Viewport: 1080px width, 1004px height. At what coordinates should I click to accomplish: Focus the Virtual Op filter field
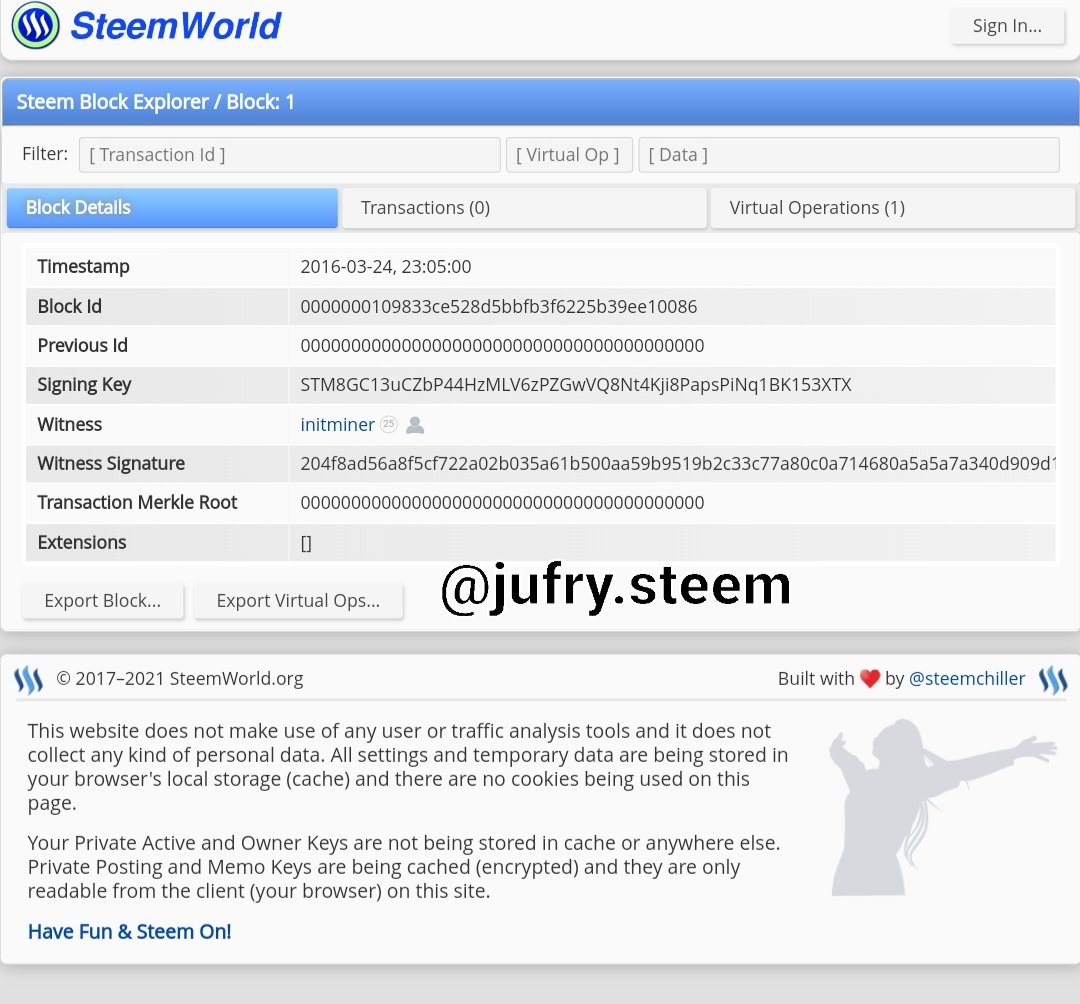569,155
